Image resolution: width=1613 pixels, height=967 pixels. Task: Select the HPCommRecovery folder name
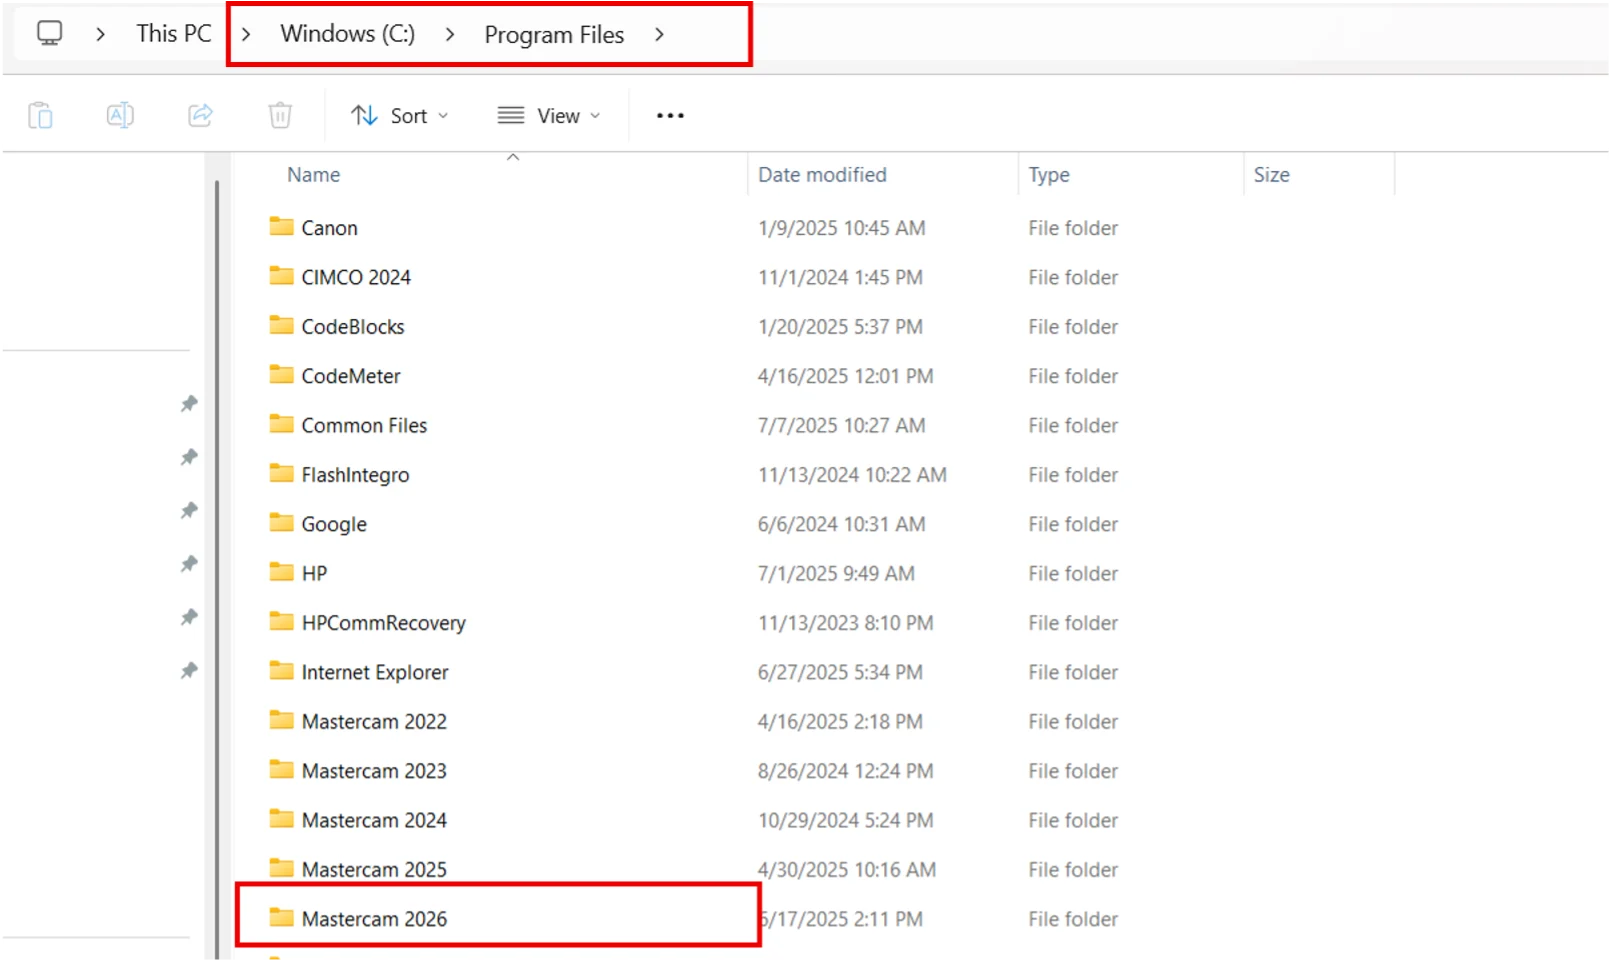[384, 623]
